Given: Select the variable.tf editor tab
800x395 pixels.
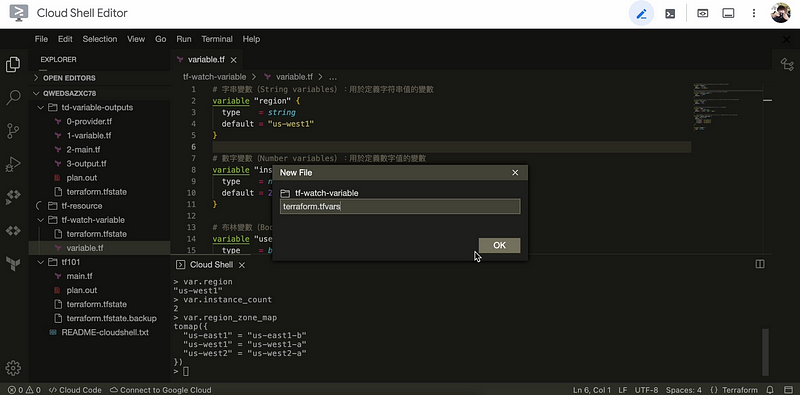Looking at the screenshot, I should click(x=207, y=60).
